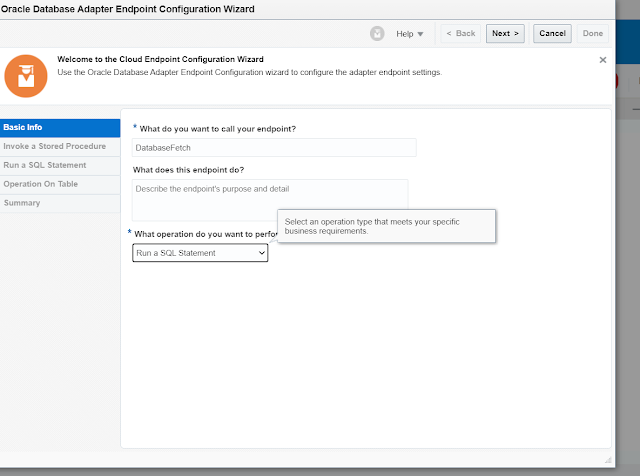The image size is (640, 476).
Task: Select the Basic Info step
Action: click(60, 127)
